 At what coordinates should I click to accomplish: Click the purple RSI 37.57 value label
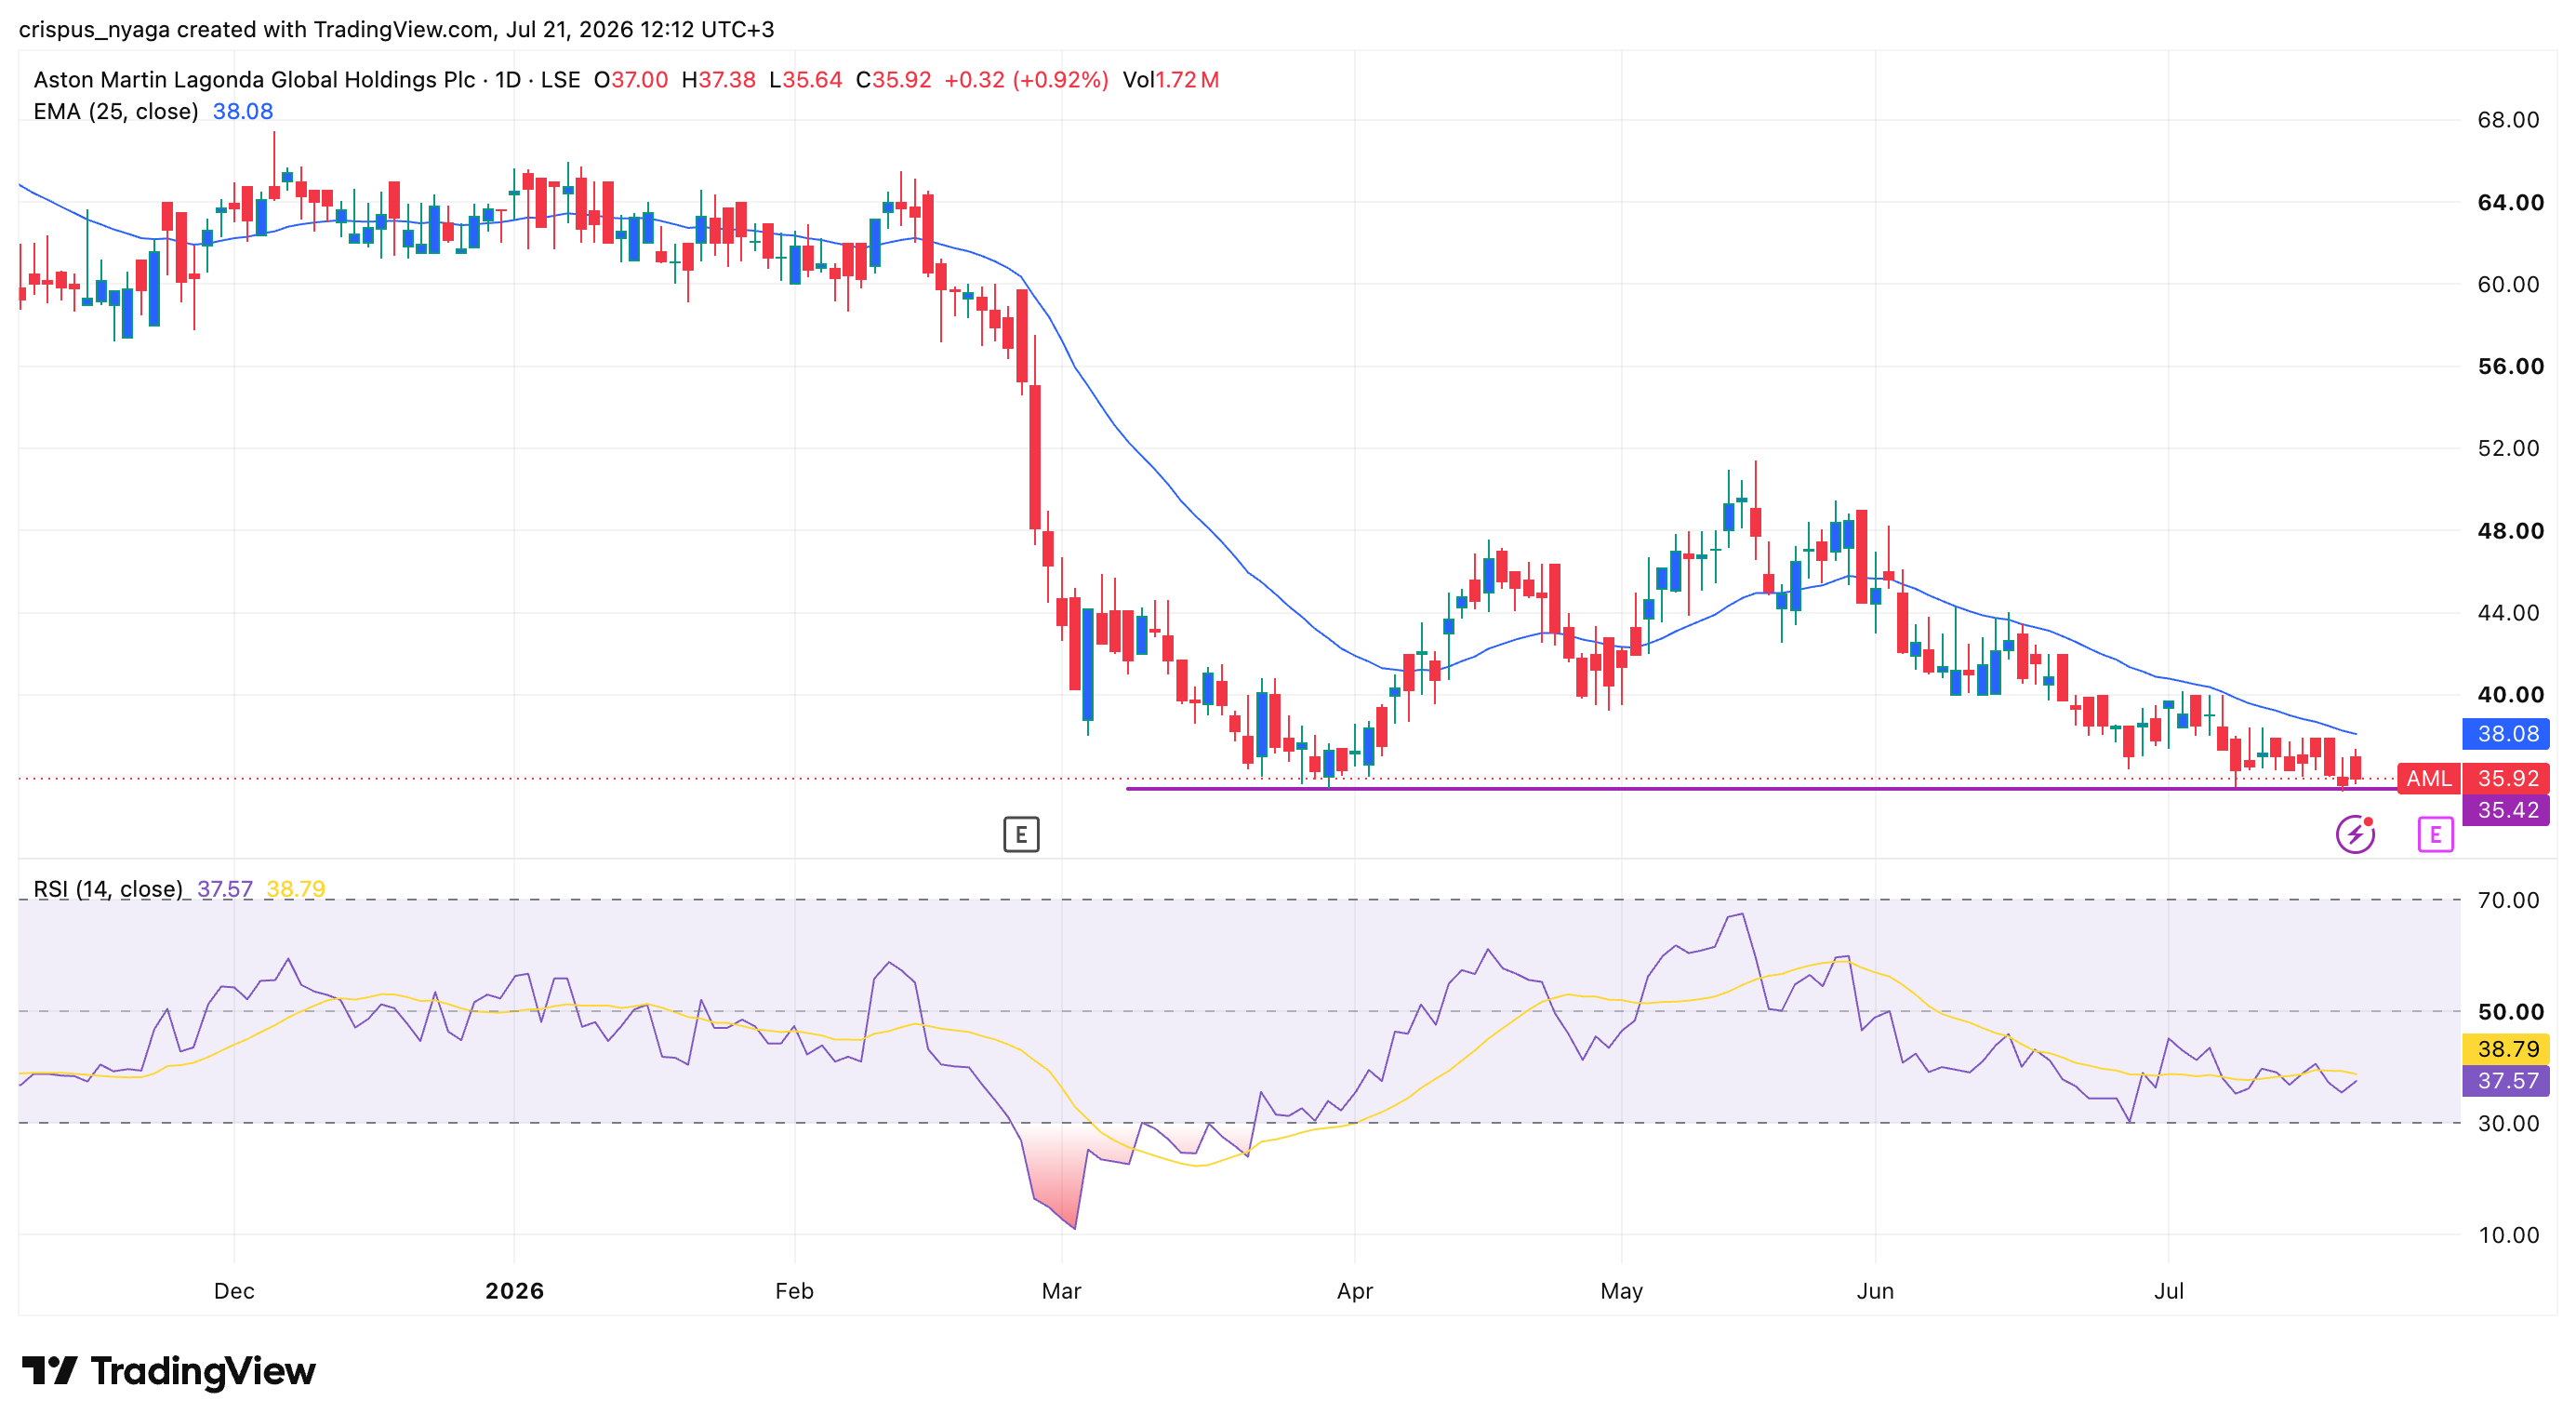[2506, 1081]
